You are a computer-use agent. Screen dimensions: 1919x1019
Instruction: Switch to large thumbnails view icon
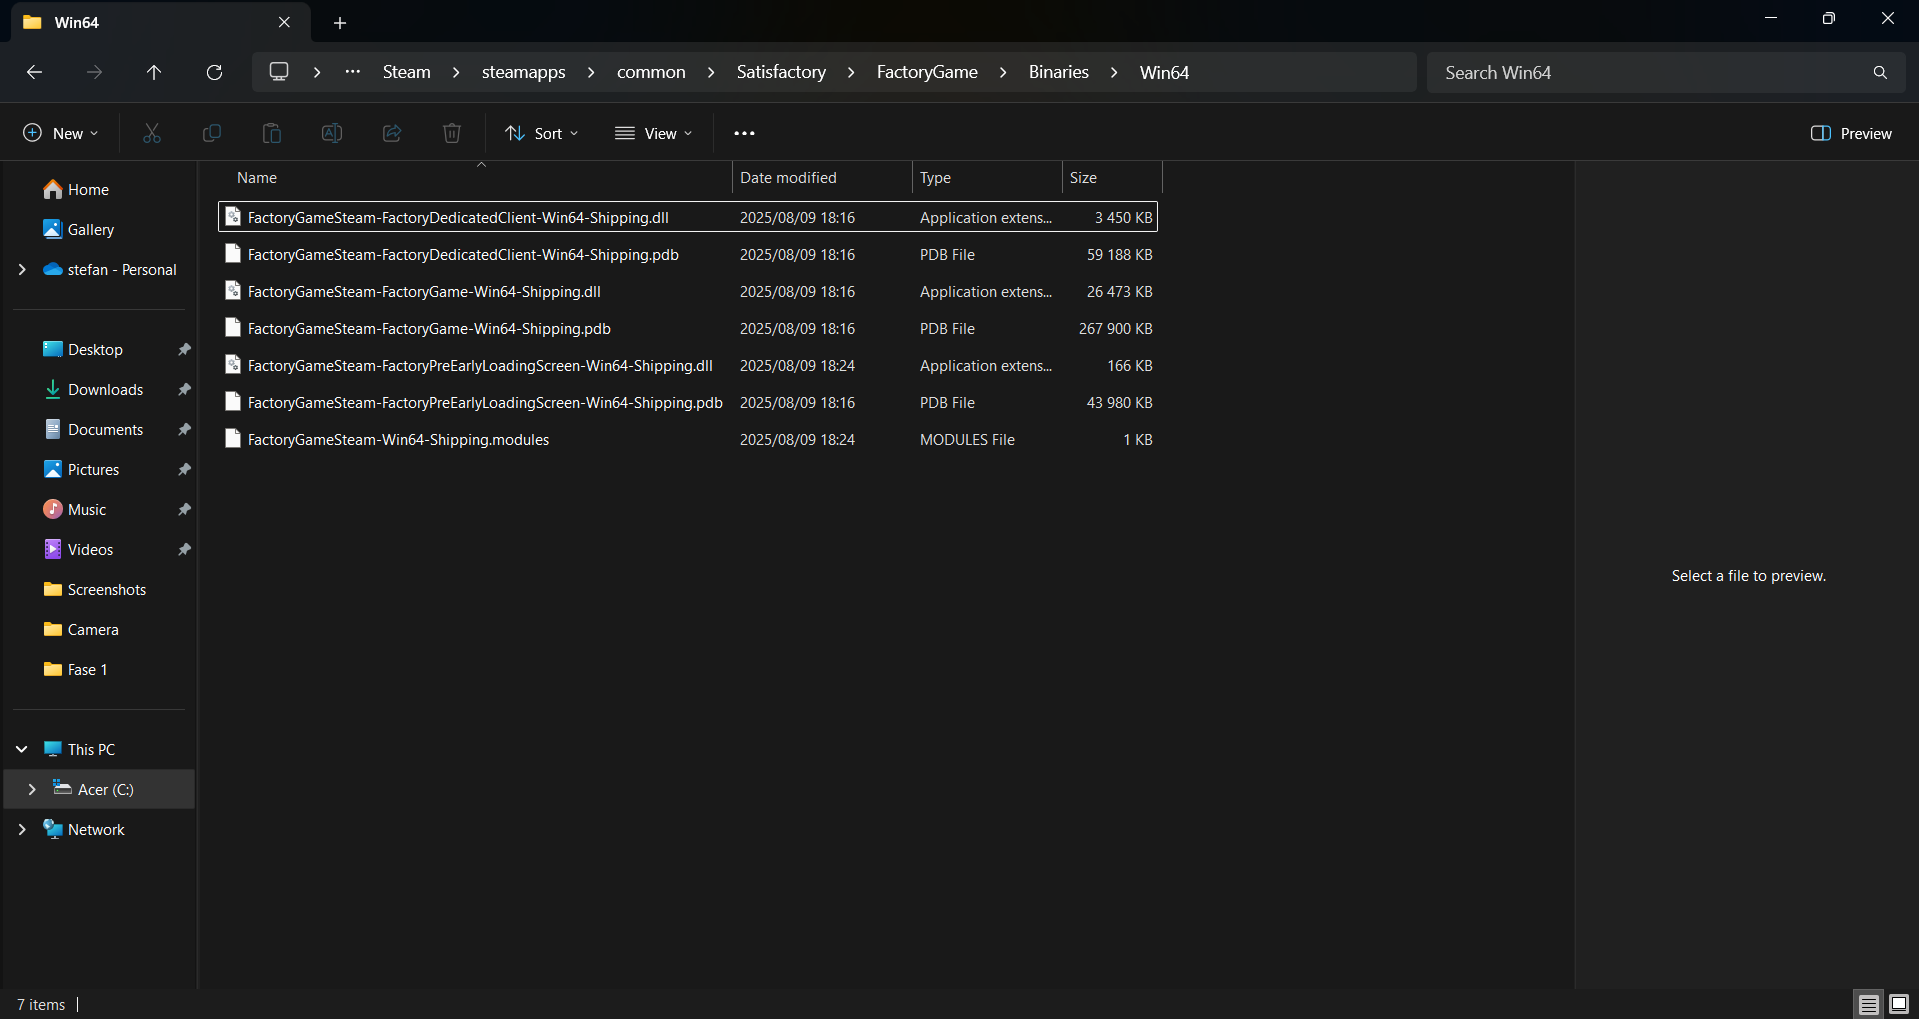(x=1898, y=1004)
